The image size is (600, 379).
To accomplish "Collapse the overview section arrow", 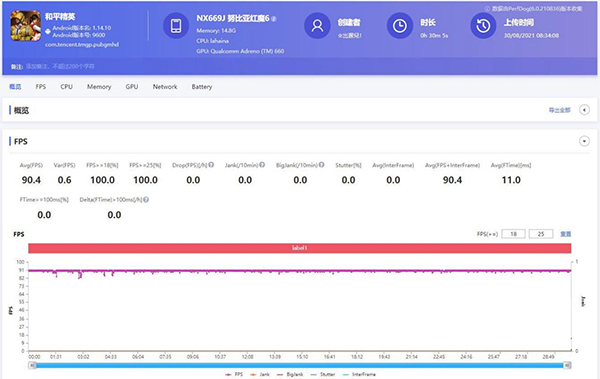I will (x=584, y=110).
